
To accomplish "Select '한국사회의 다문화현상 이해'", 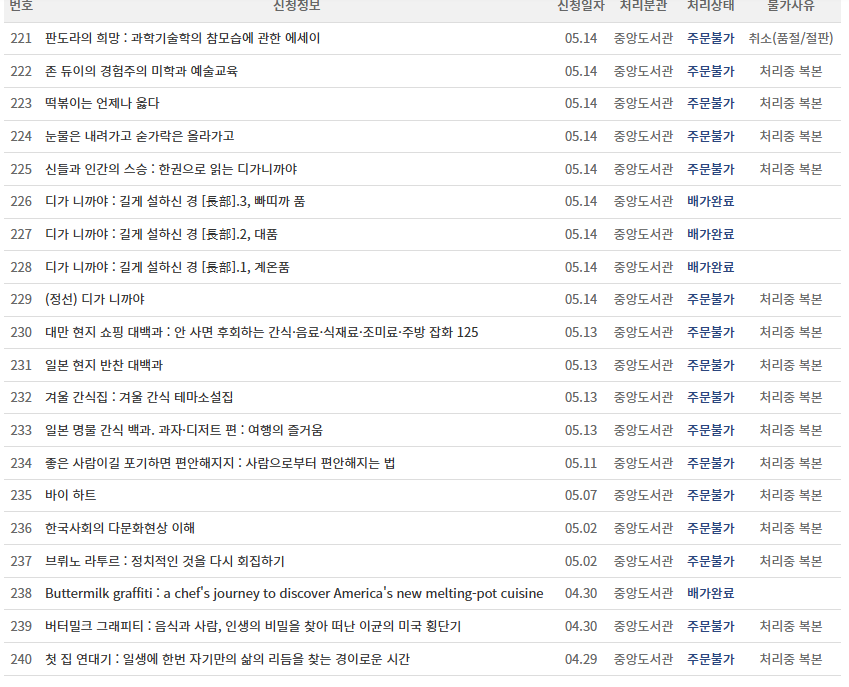I will [x=122, y=528].
